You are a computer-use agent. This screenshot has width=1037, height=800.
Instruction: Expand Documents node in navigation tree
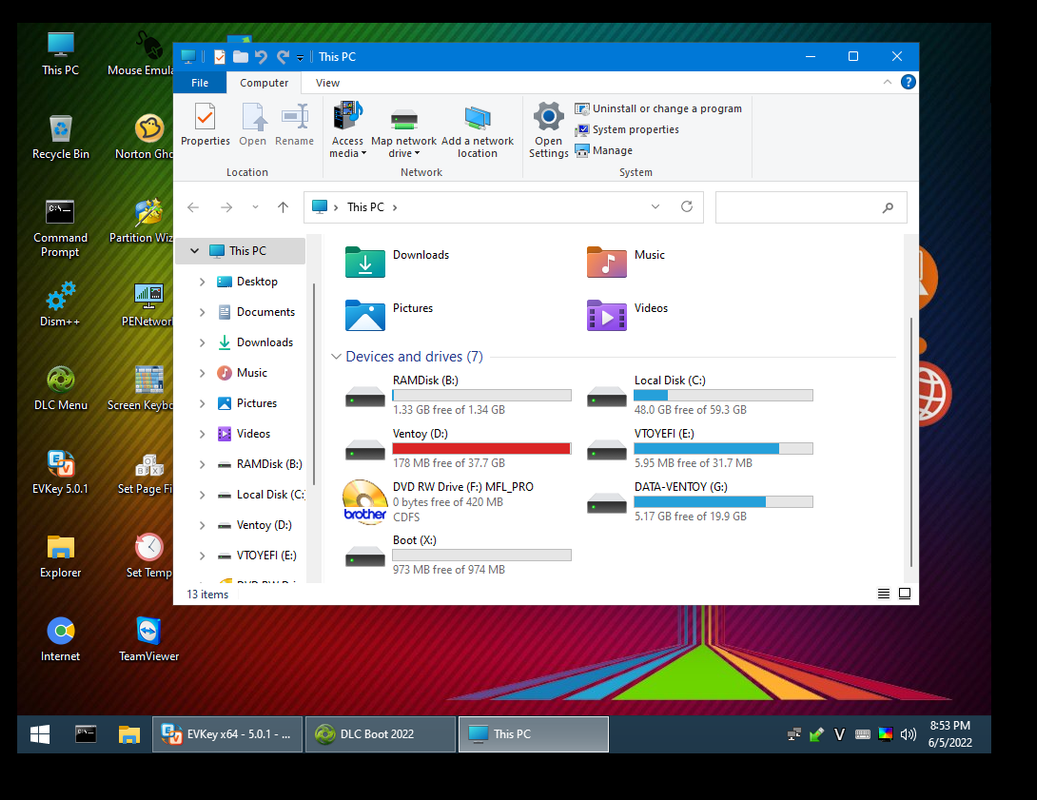202,312
